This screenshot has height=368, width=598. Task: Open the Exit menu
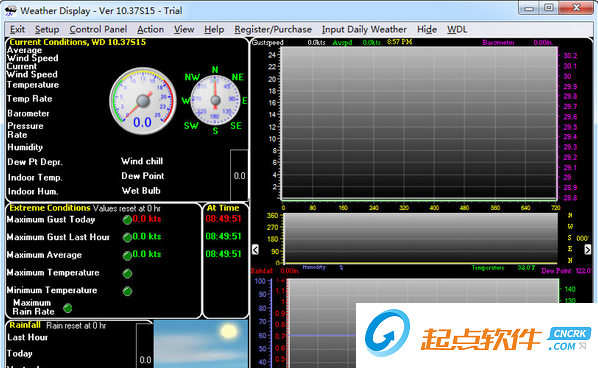[x=18, y=29]
